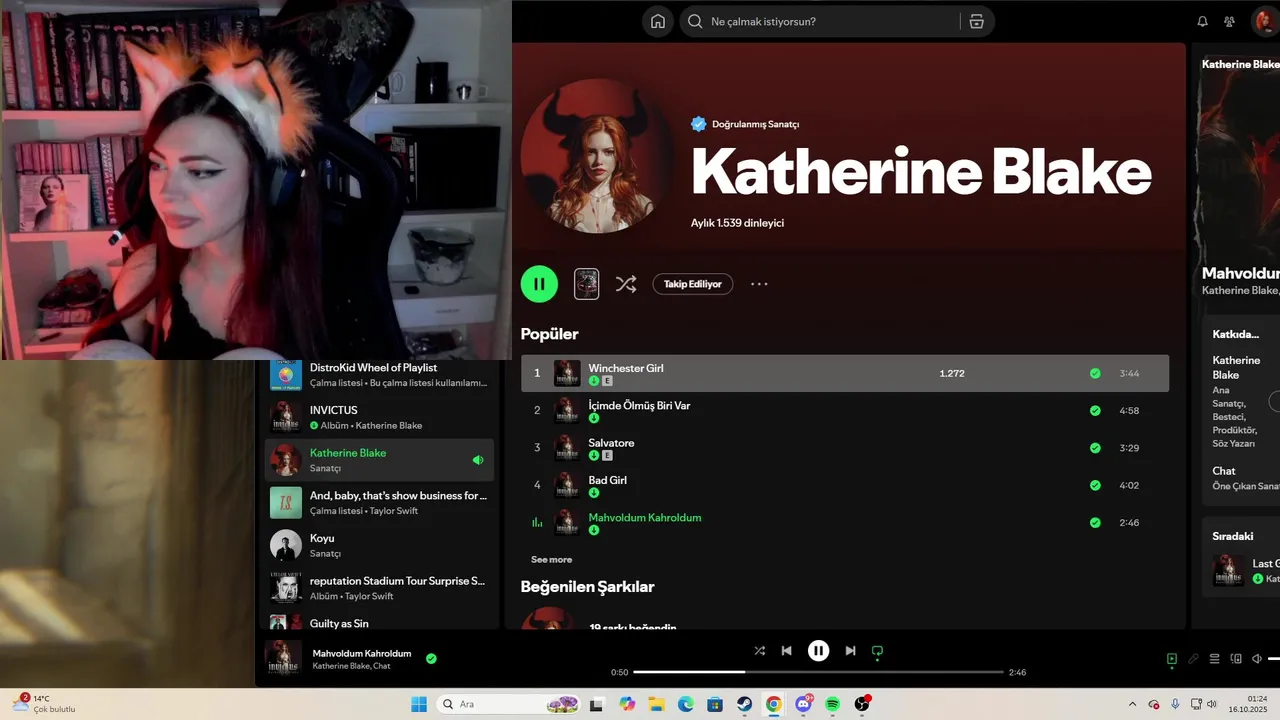Open more options three-dot menu for artist
Viewport: 1280px width, 720px height.
(x=759, y=284)
